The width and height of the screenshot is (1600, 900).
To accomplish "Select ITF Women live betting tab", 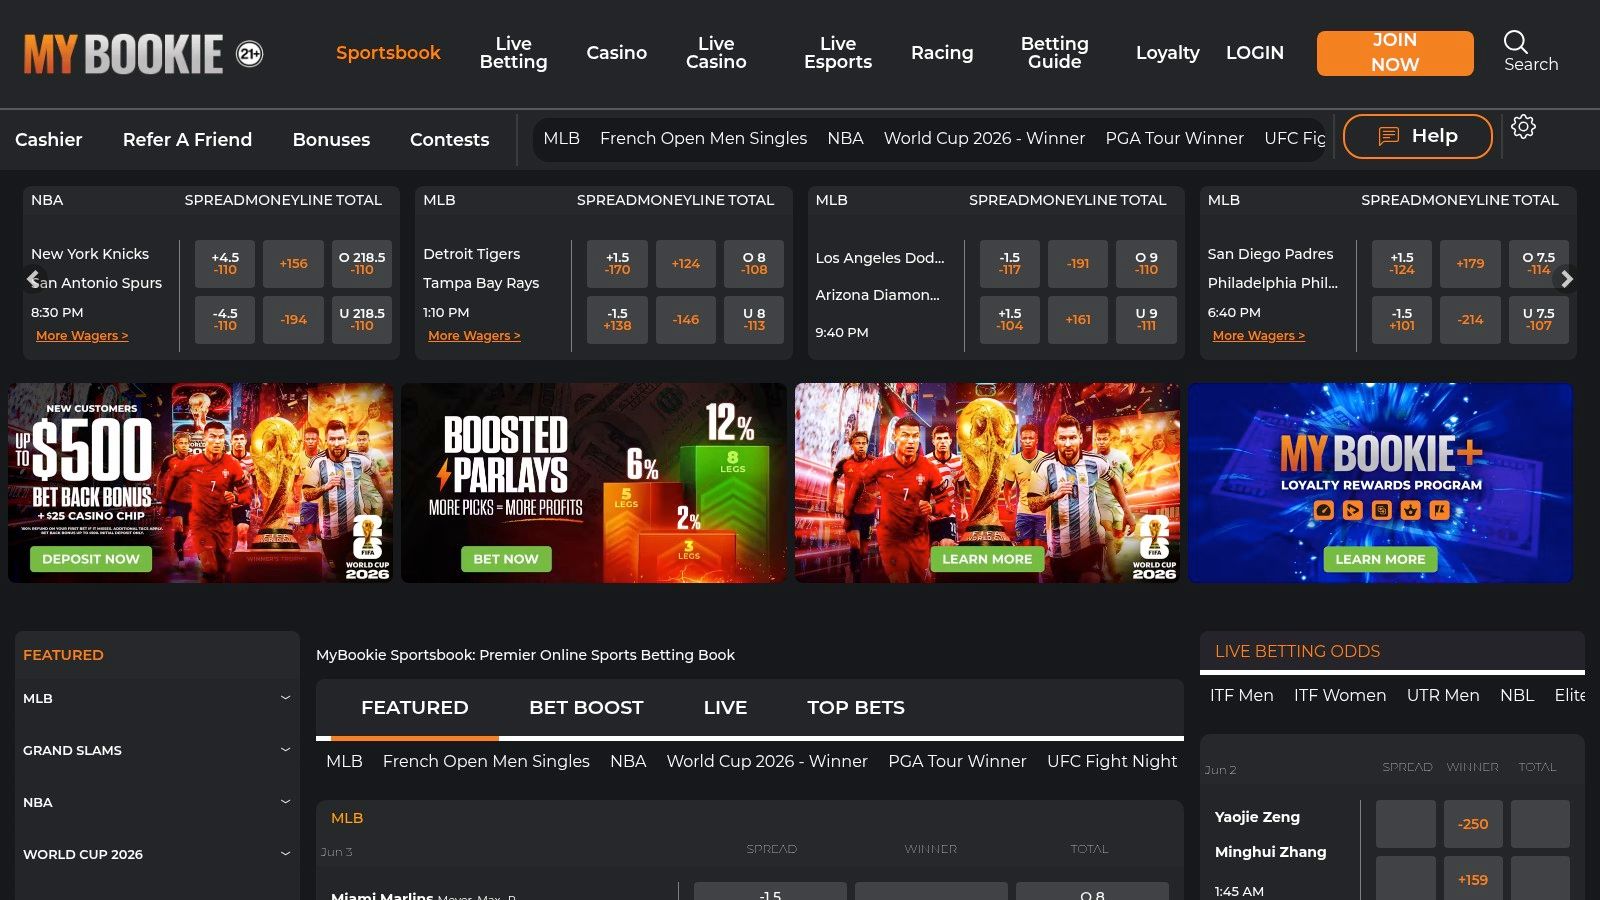I will click(x=1340, y=695).
